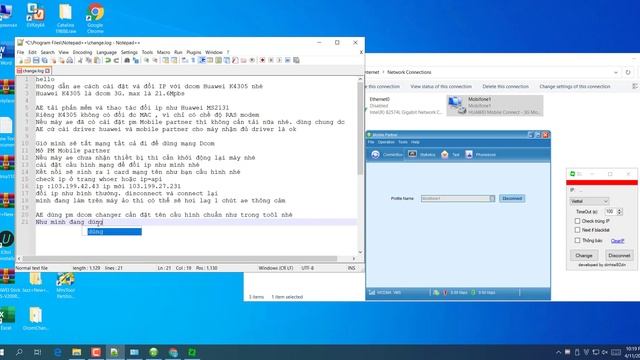
Task: Click the Task View icon in the taskbar
Action: [38, 352]
